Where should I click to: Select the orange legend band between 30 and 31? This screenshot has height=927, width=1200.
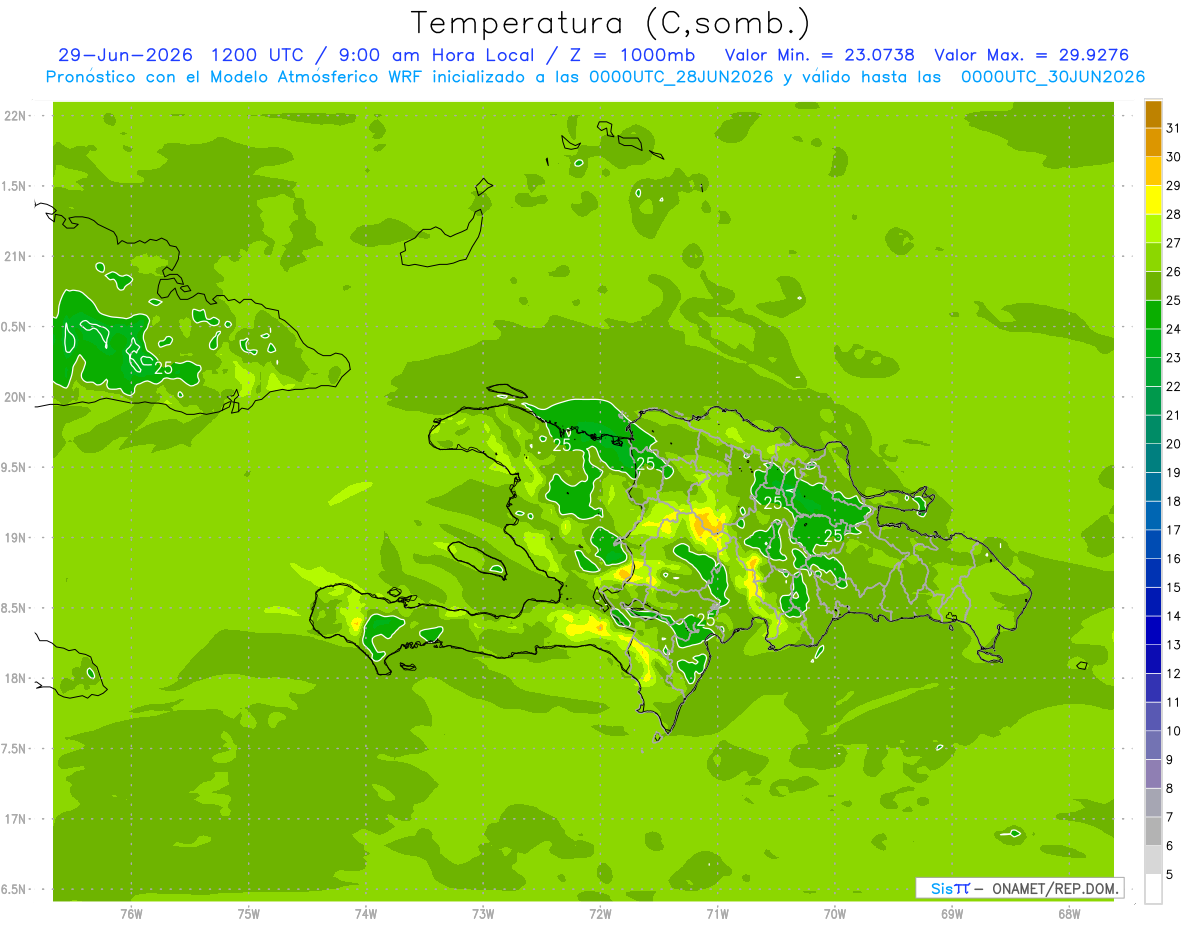point(1153,143)
